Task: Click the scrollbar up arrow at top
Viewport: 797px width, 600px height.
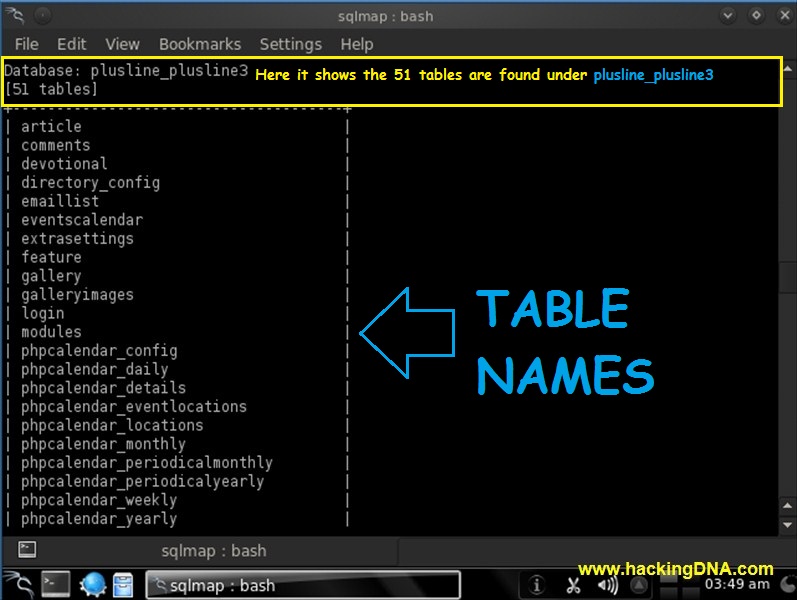Action: 787,68
